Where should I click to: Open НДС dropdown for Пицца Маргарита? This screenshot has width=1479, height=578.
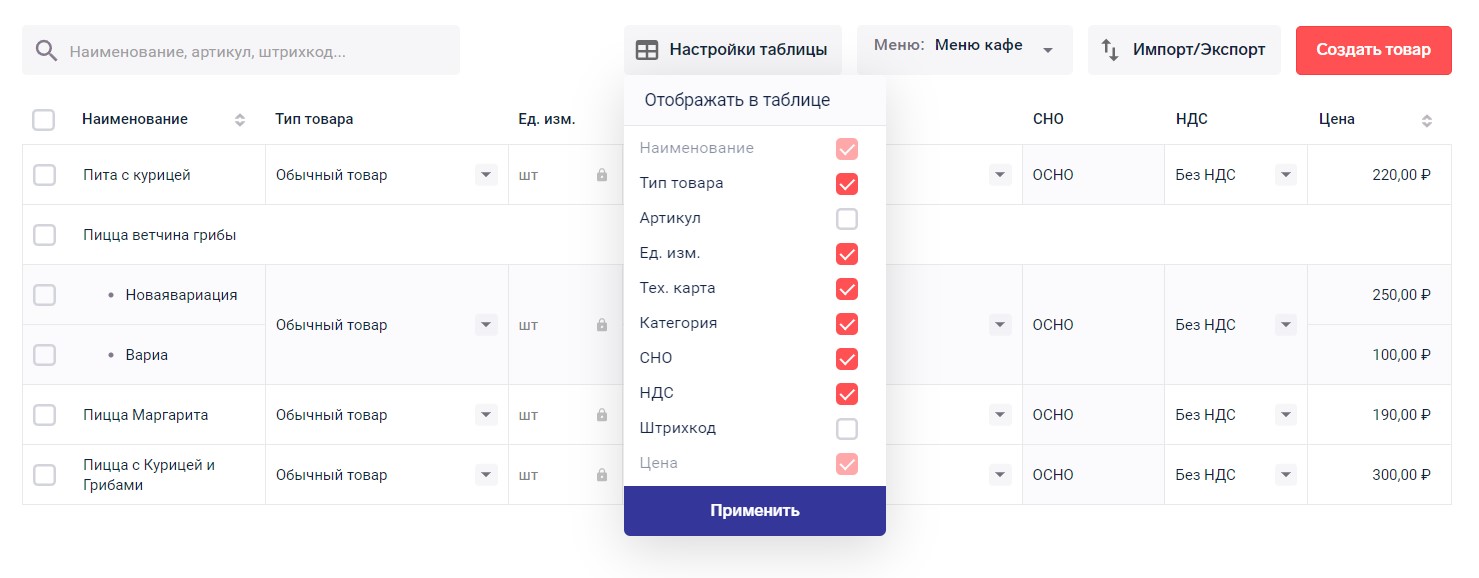[1286, 415]
